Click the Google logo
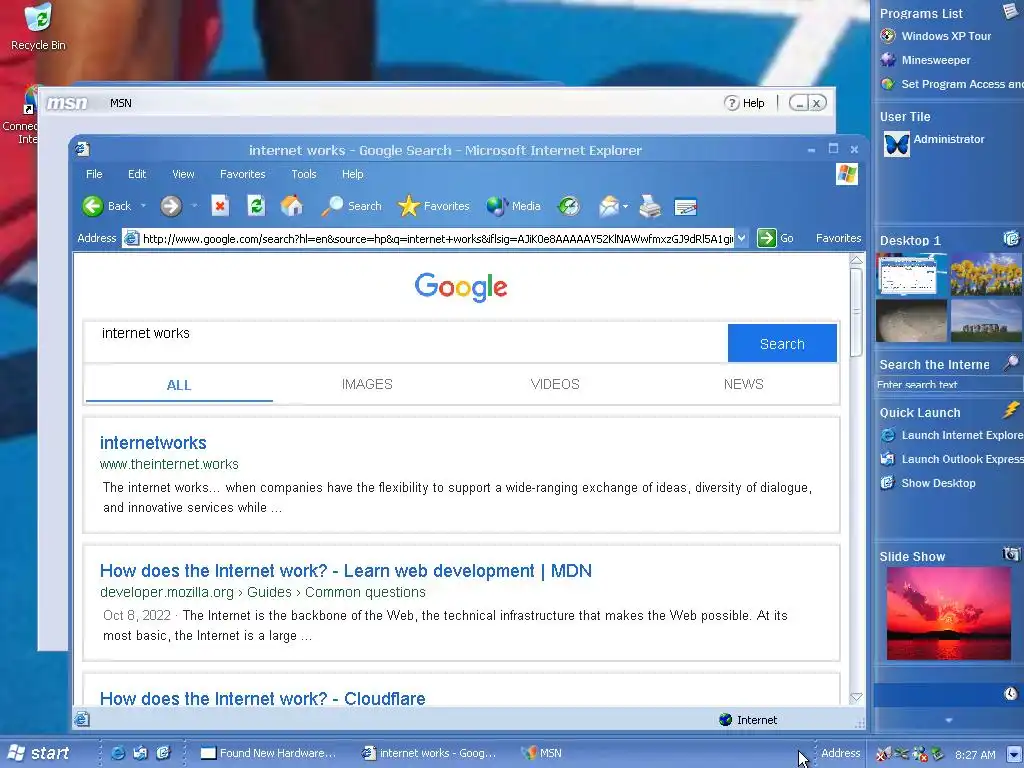The width and height of the screenshot is (1024, 768). click(x=461, y=287)
